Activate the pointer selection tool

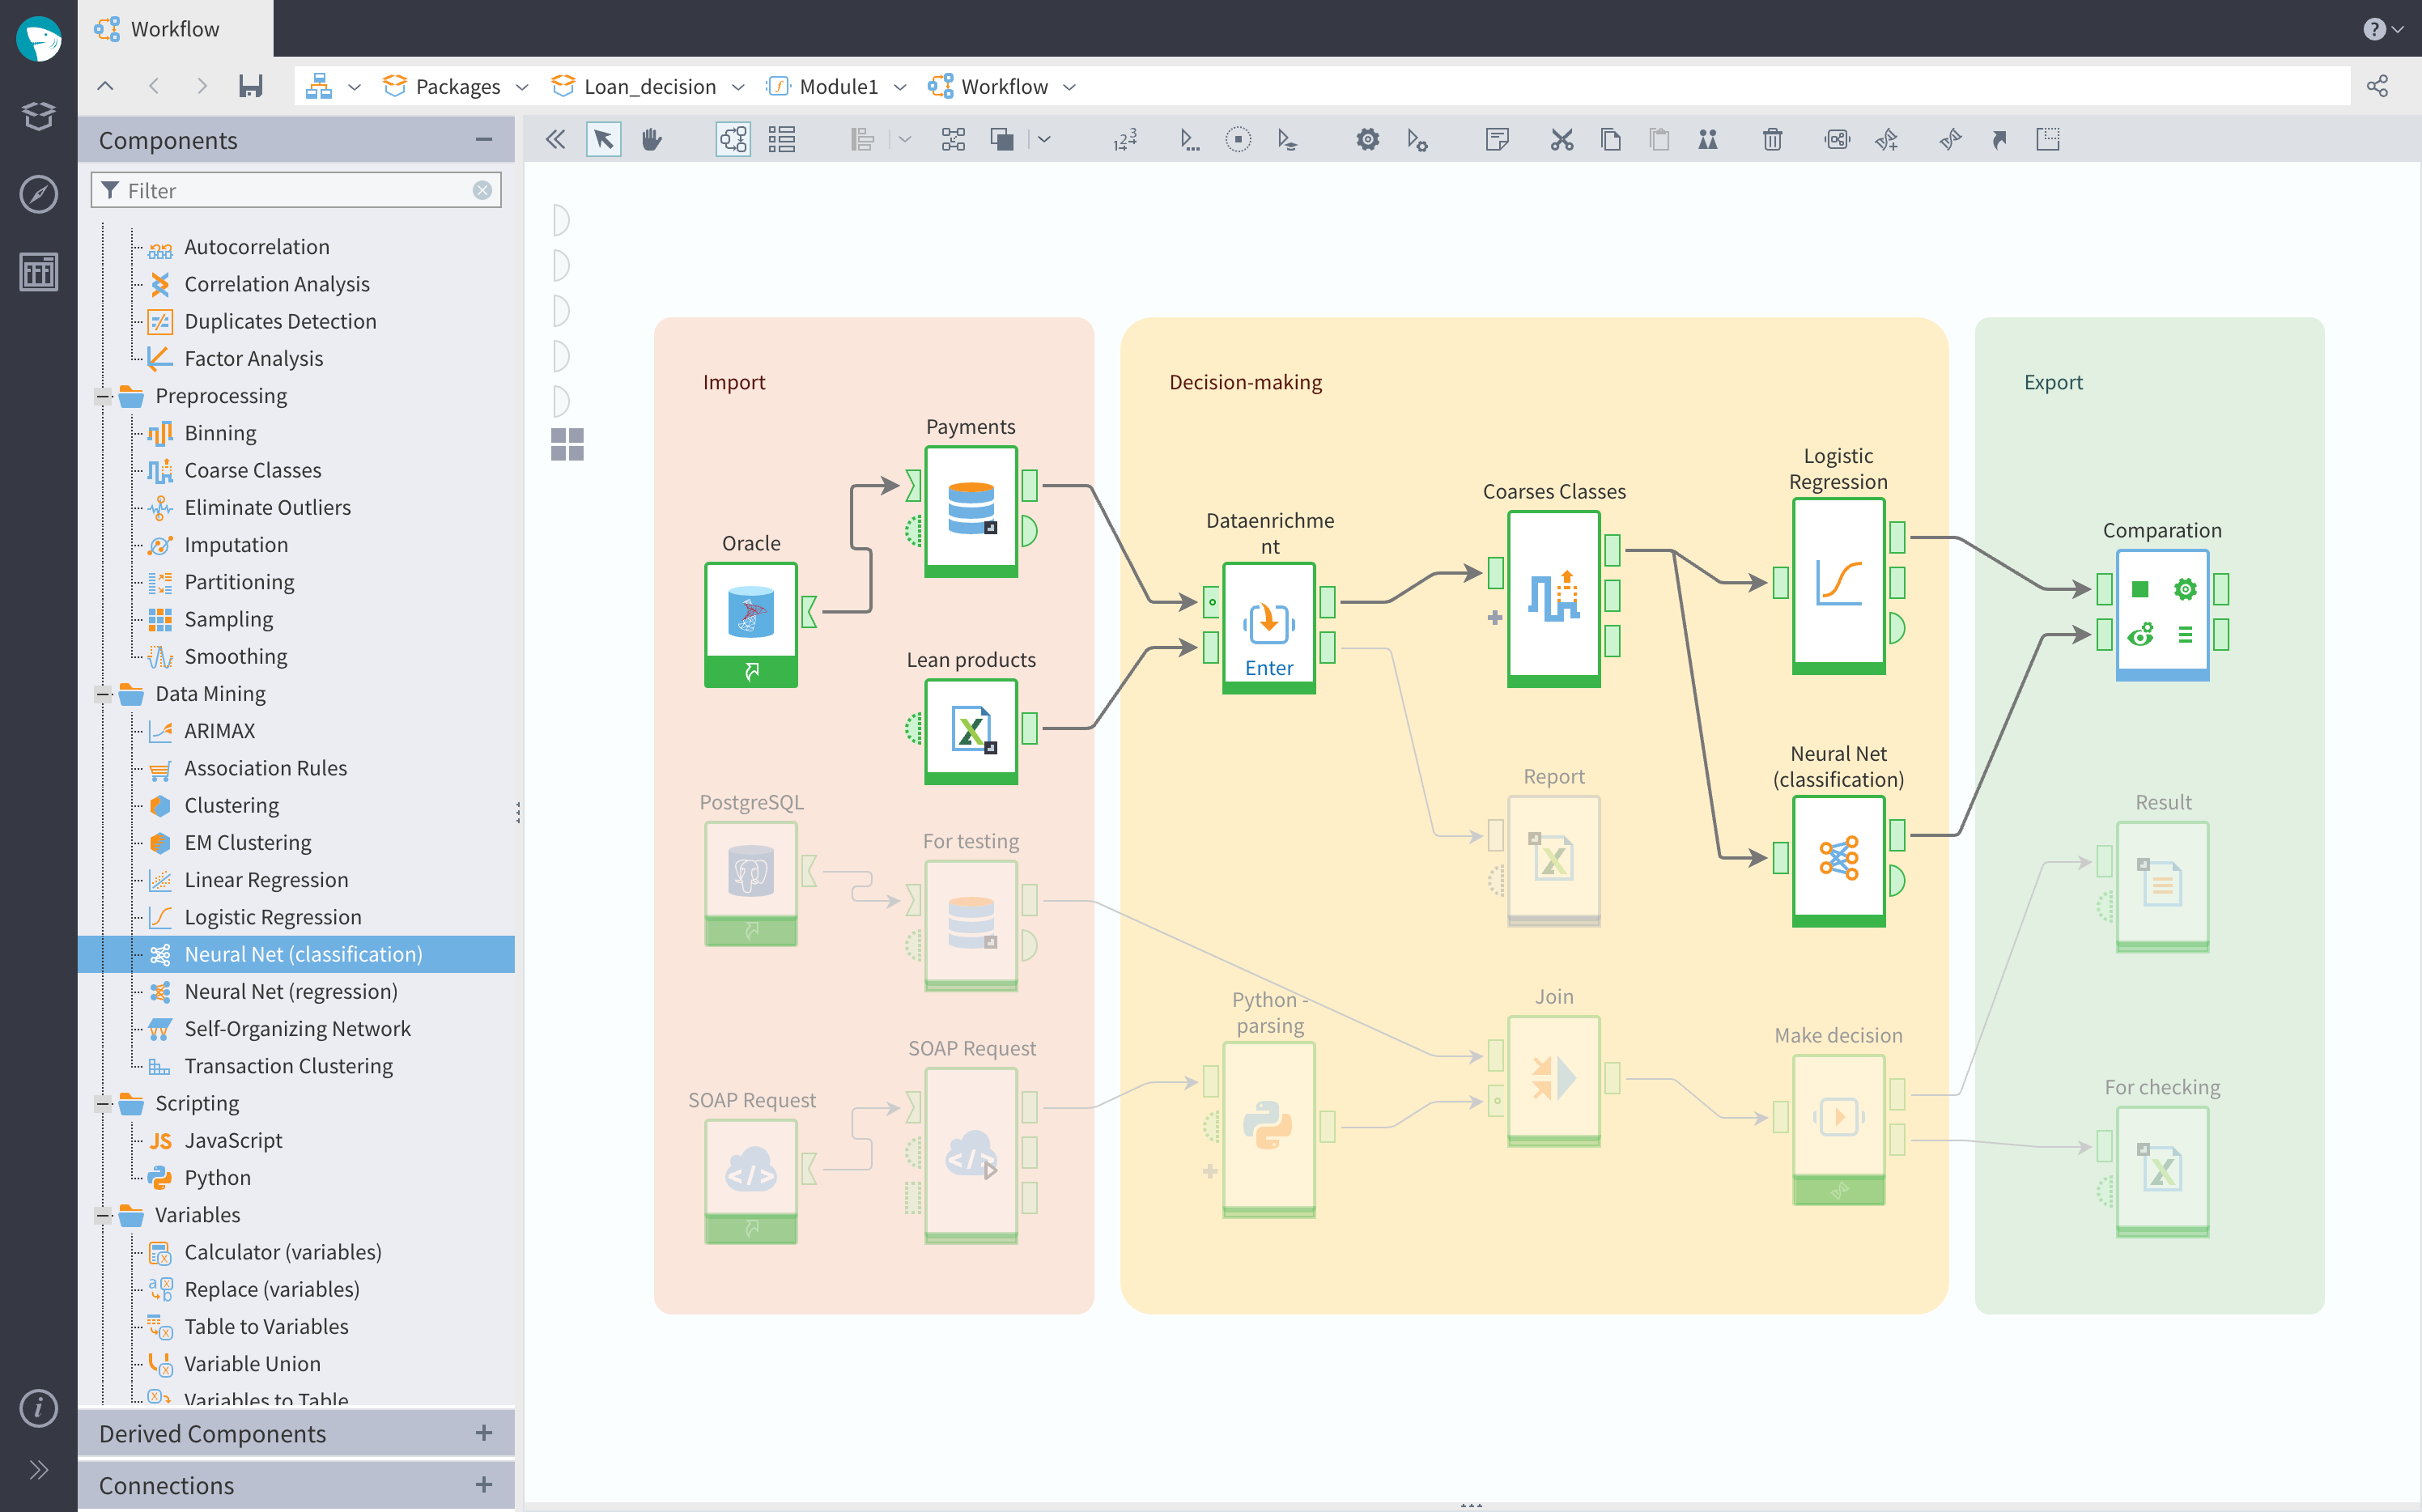point(603,139)
